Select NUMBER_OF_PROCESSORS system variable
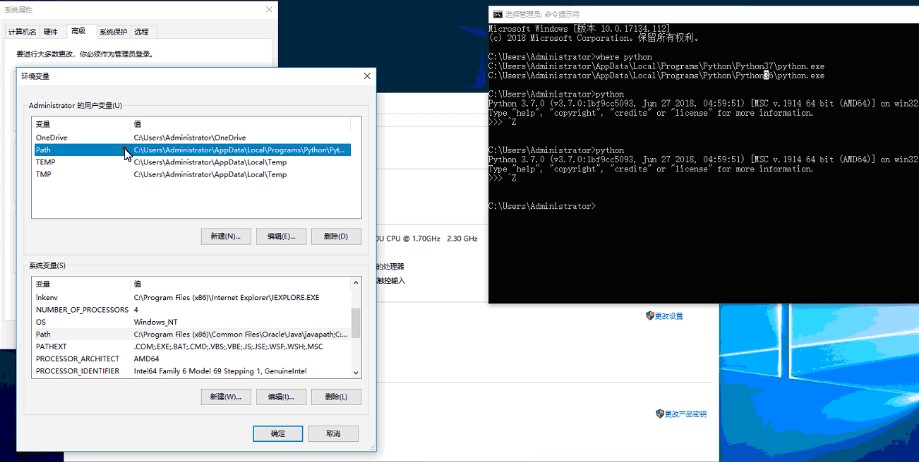Screen dimensions: 919x462 191,310
